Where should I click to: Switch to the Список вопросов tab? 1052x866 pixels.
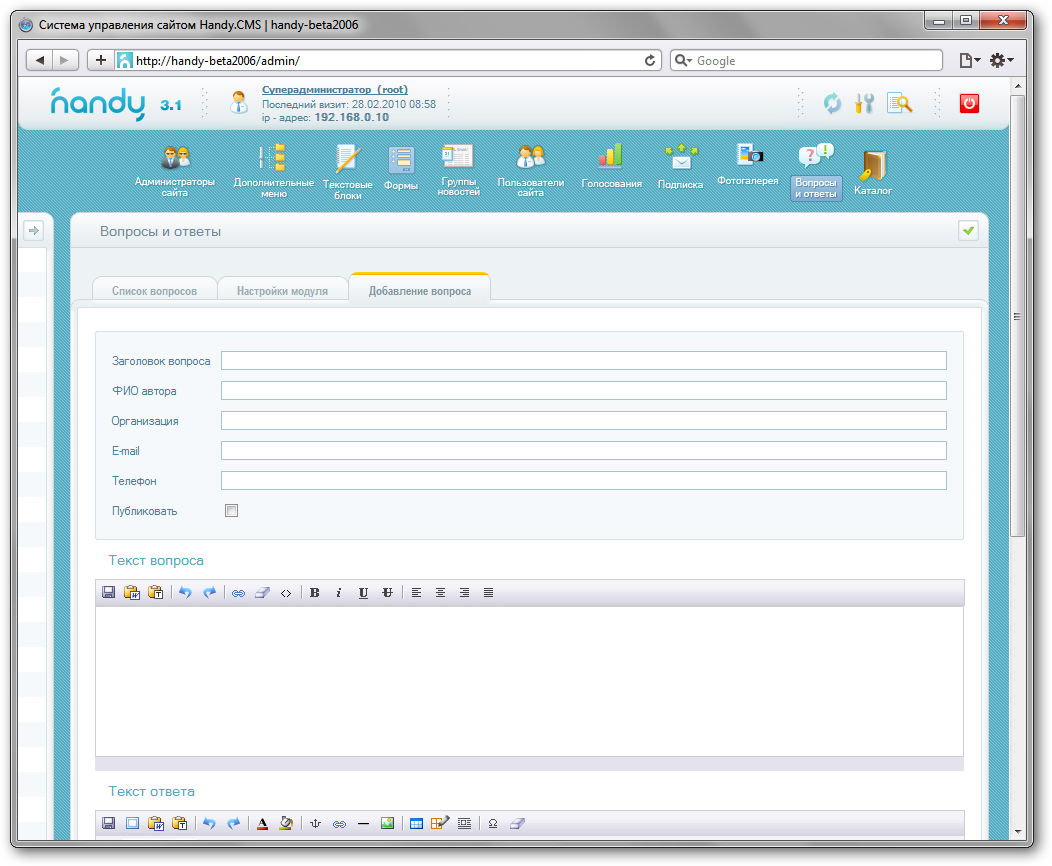(x=153, y=291)
